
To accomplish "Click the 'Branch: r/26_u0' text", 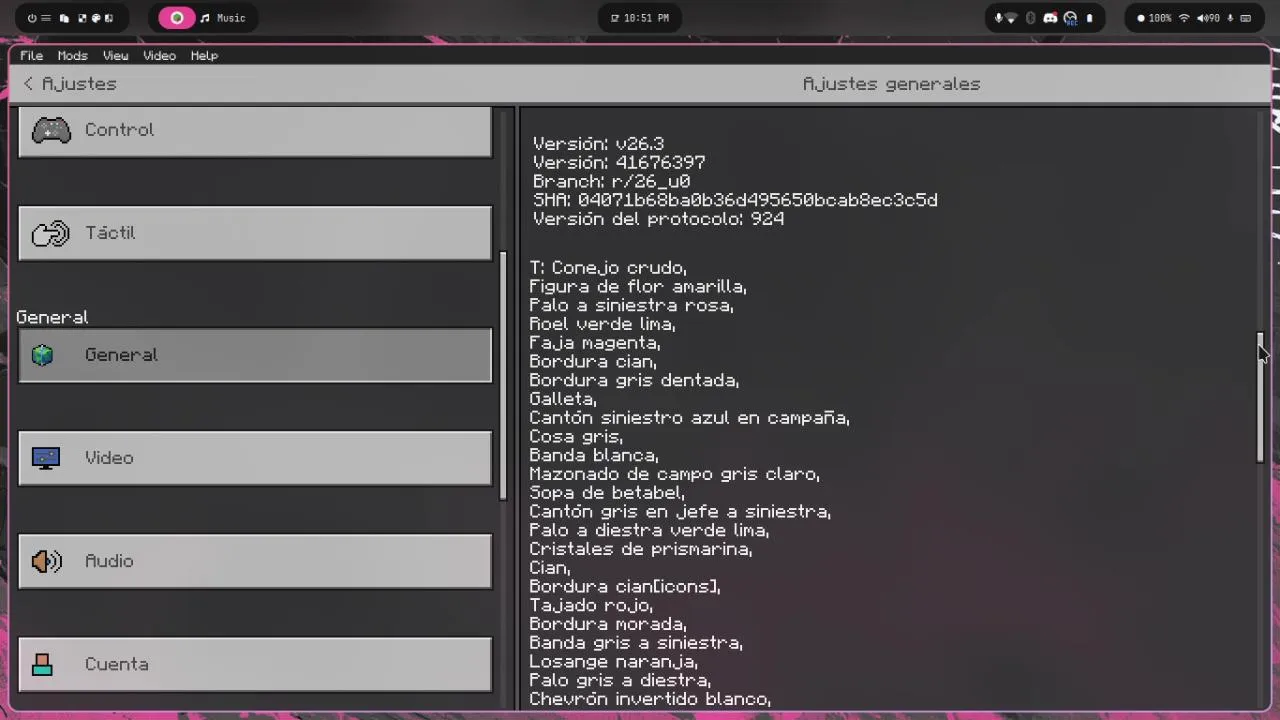I will point(611,181).
